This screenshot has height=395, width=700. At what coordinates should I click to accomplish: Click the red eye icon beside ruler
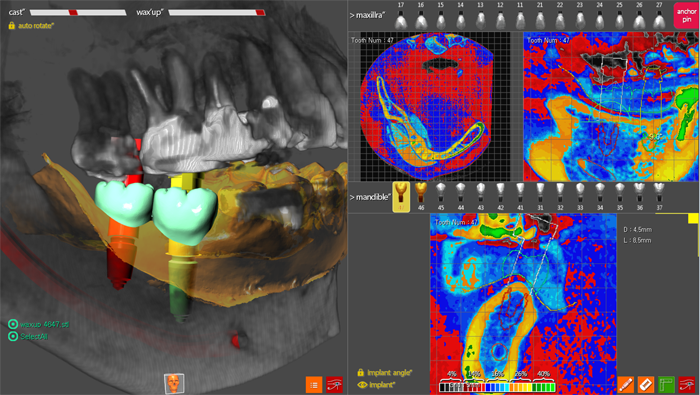pos(687,385)
